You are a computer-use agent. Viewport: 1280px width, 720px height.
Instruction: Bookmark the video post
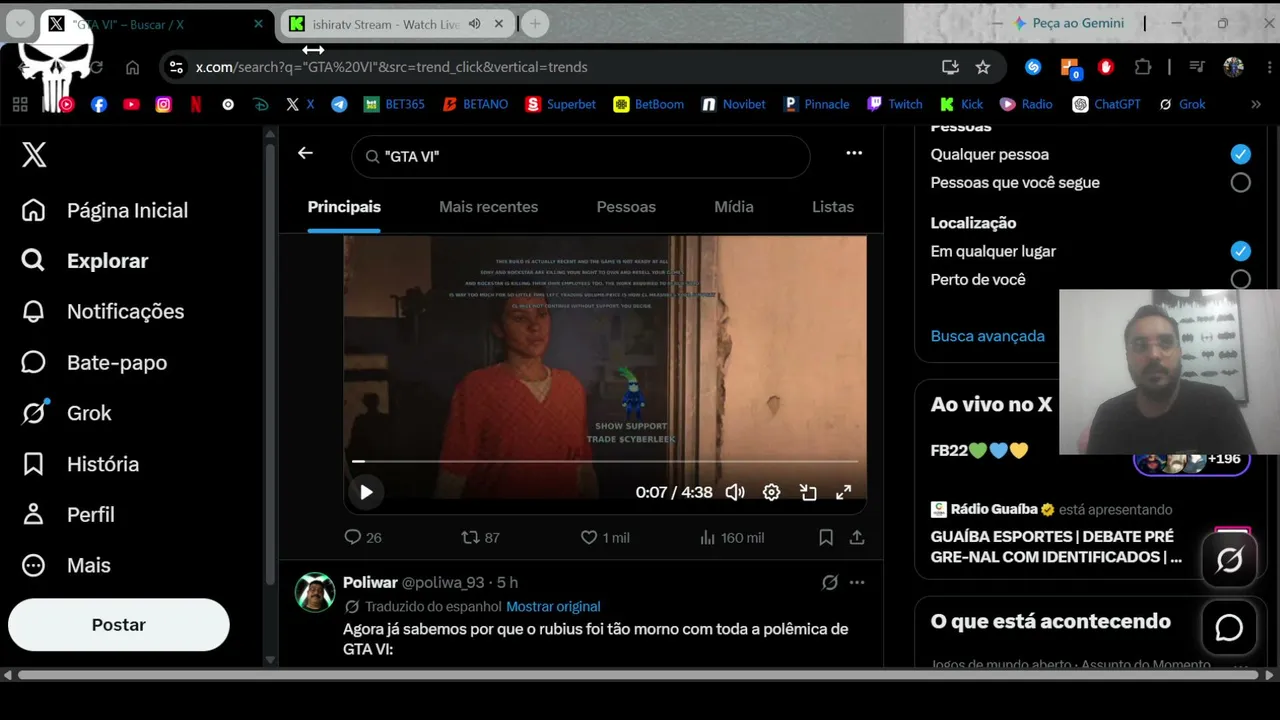(826, 538)
